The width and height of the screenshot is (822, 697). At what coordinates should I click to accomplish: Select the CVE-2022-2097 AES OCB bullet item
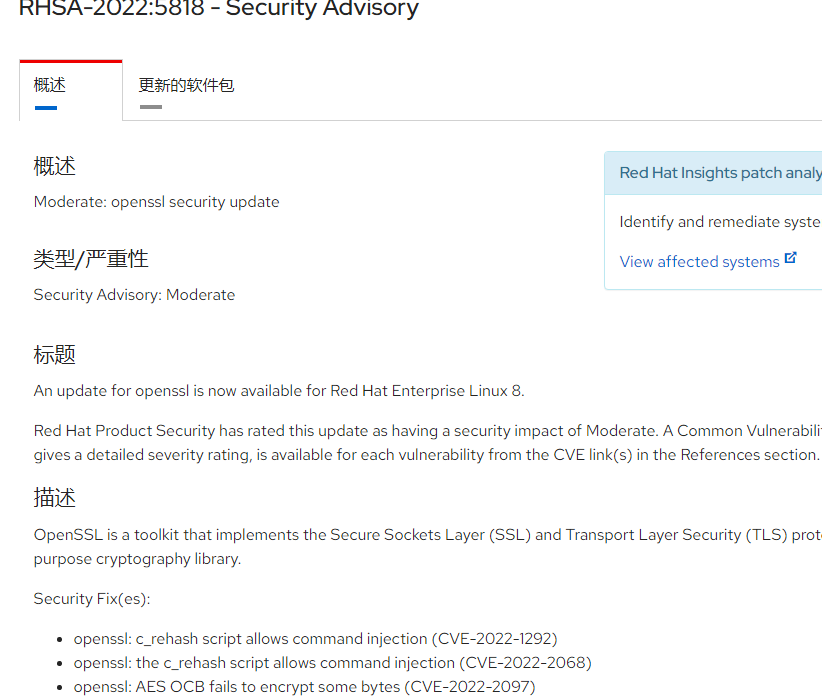coord(305,687)
